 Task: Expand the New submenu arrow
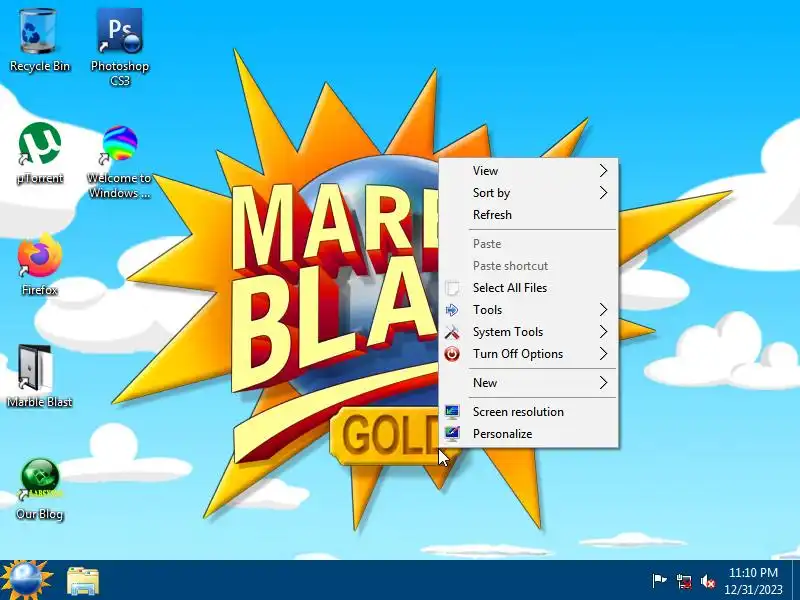click(604, 383)
